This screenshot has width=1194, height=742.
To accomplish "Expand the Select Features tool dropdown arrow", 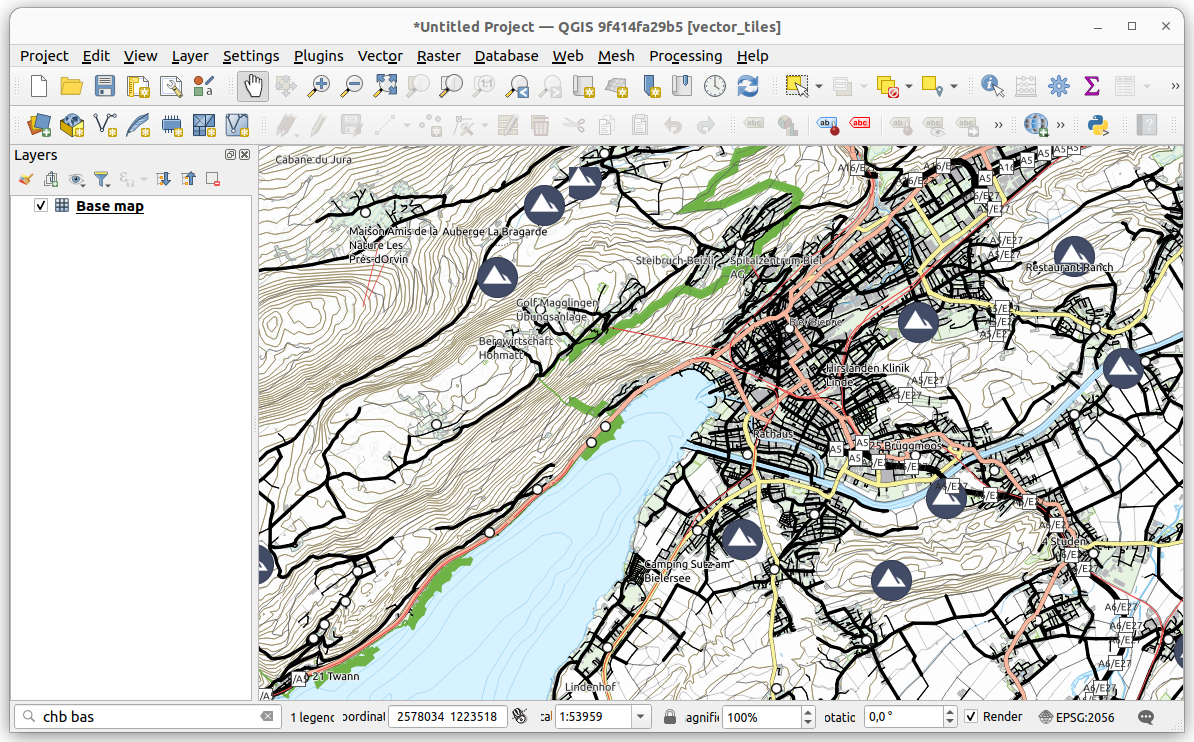I will (818, 86).
